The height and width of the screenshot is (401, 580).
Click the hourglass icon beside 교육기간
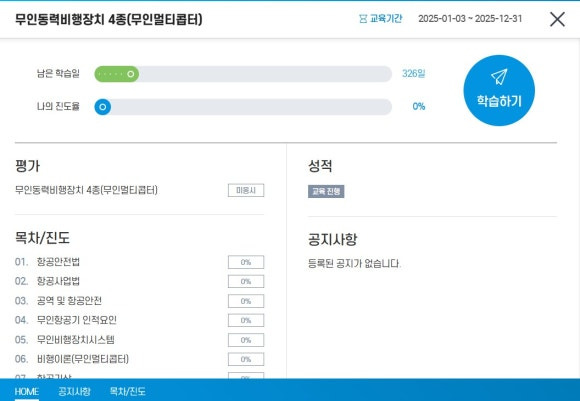(363, 18)
